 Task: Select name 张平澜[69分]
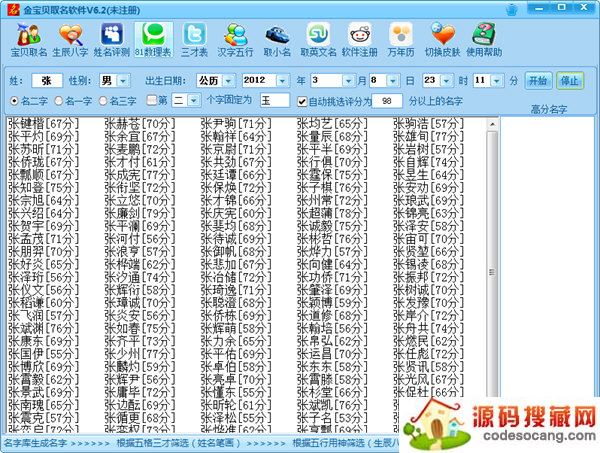pos(140,226)
